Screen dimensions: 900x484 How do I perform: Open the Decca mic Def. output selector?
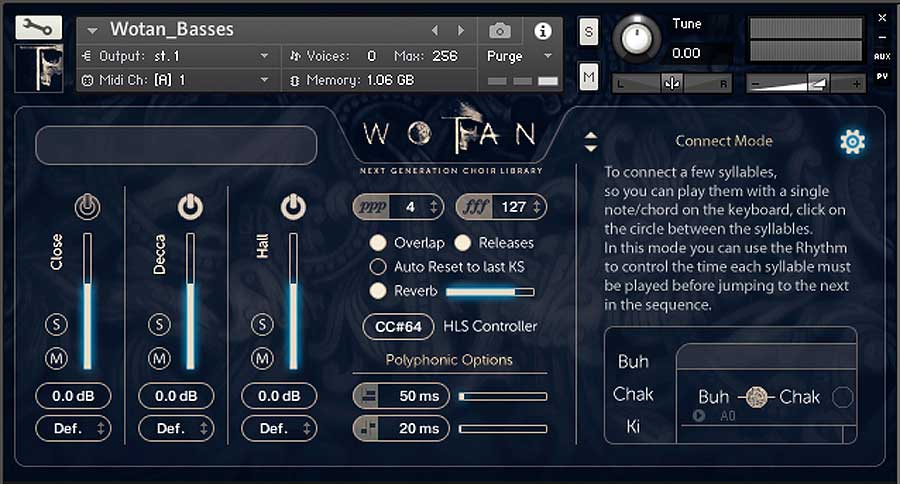[176, 428]
